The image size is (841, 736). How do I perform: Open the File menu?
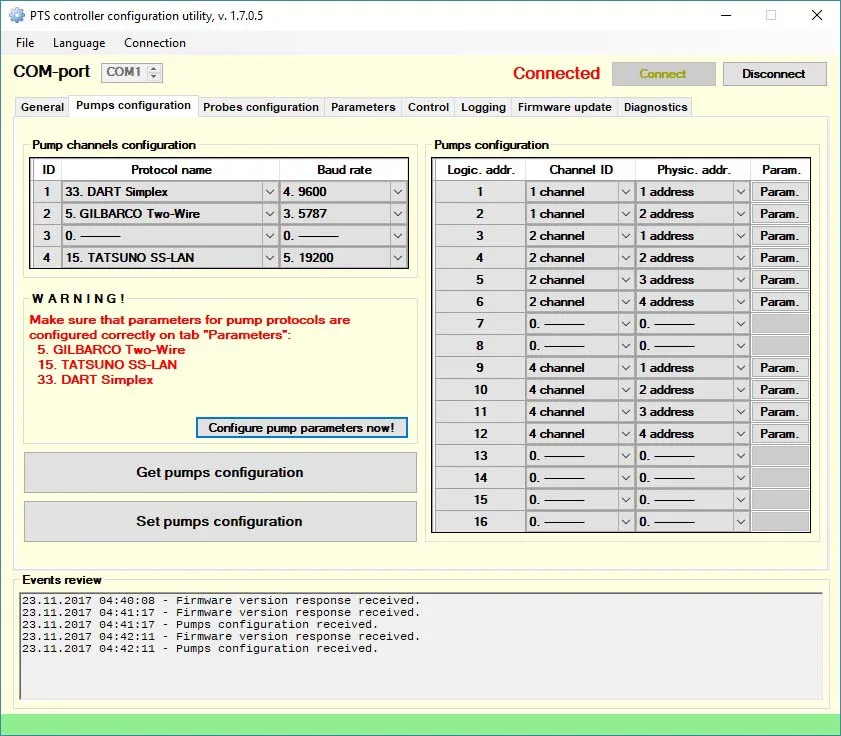click(x=25, y=43)
